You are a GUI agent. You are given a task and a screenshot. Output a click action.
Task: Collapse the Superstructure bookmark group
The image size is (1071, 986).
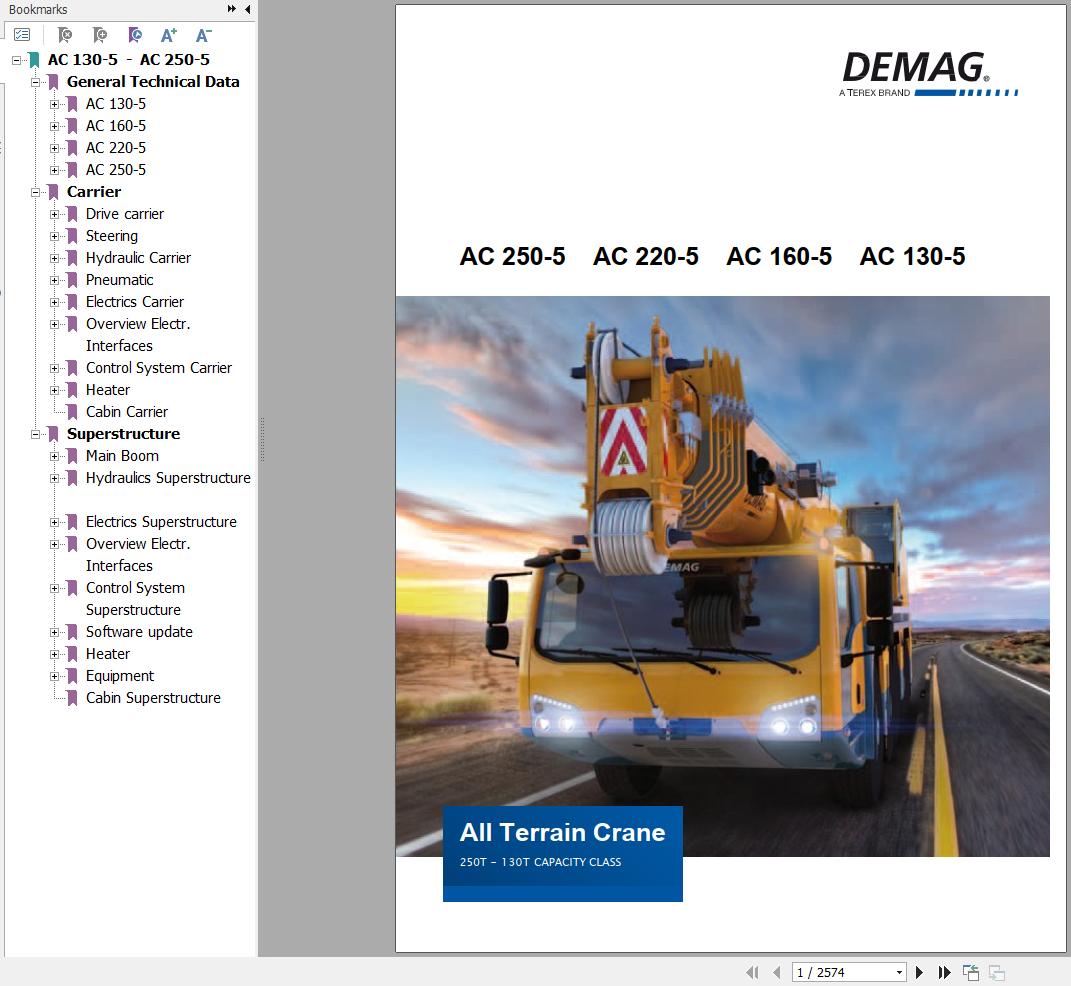coord(36,434)
